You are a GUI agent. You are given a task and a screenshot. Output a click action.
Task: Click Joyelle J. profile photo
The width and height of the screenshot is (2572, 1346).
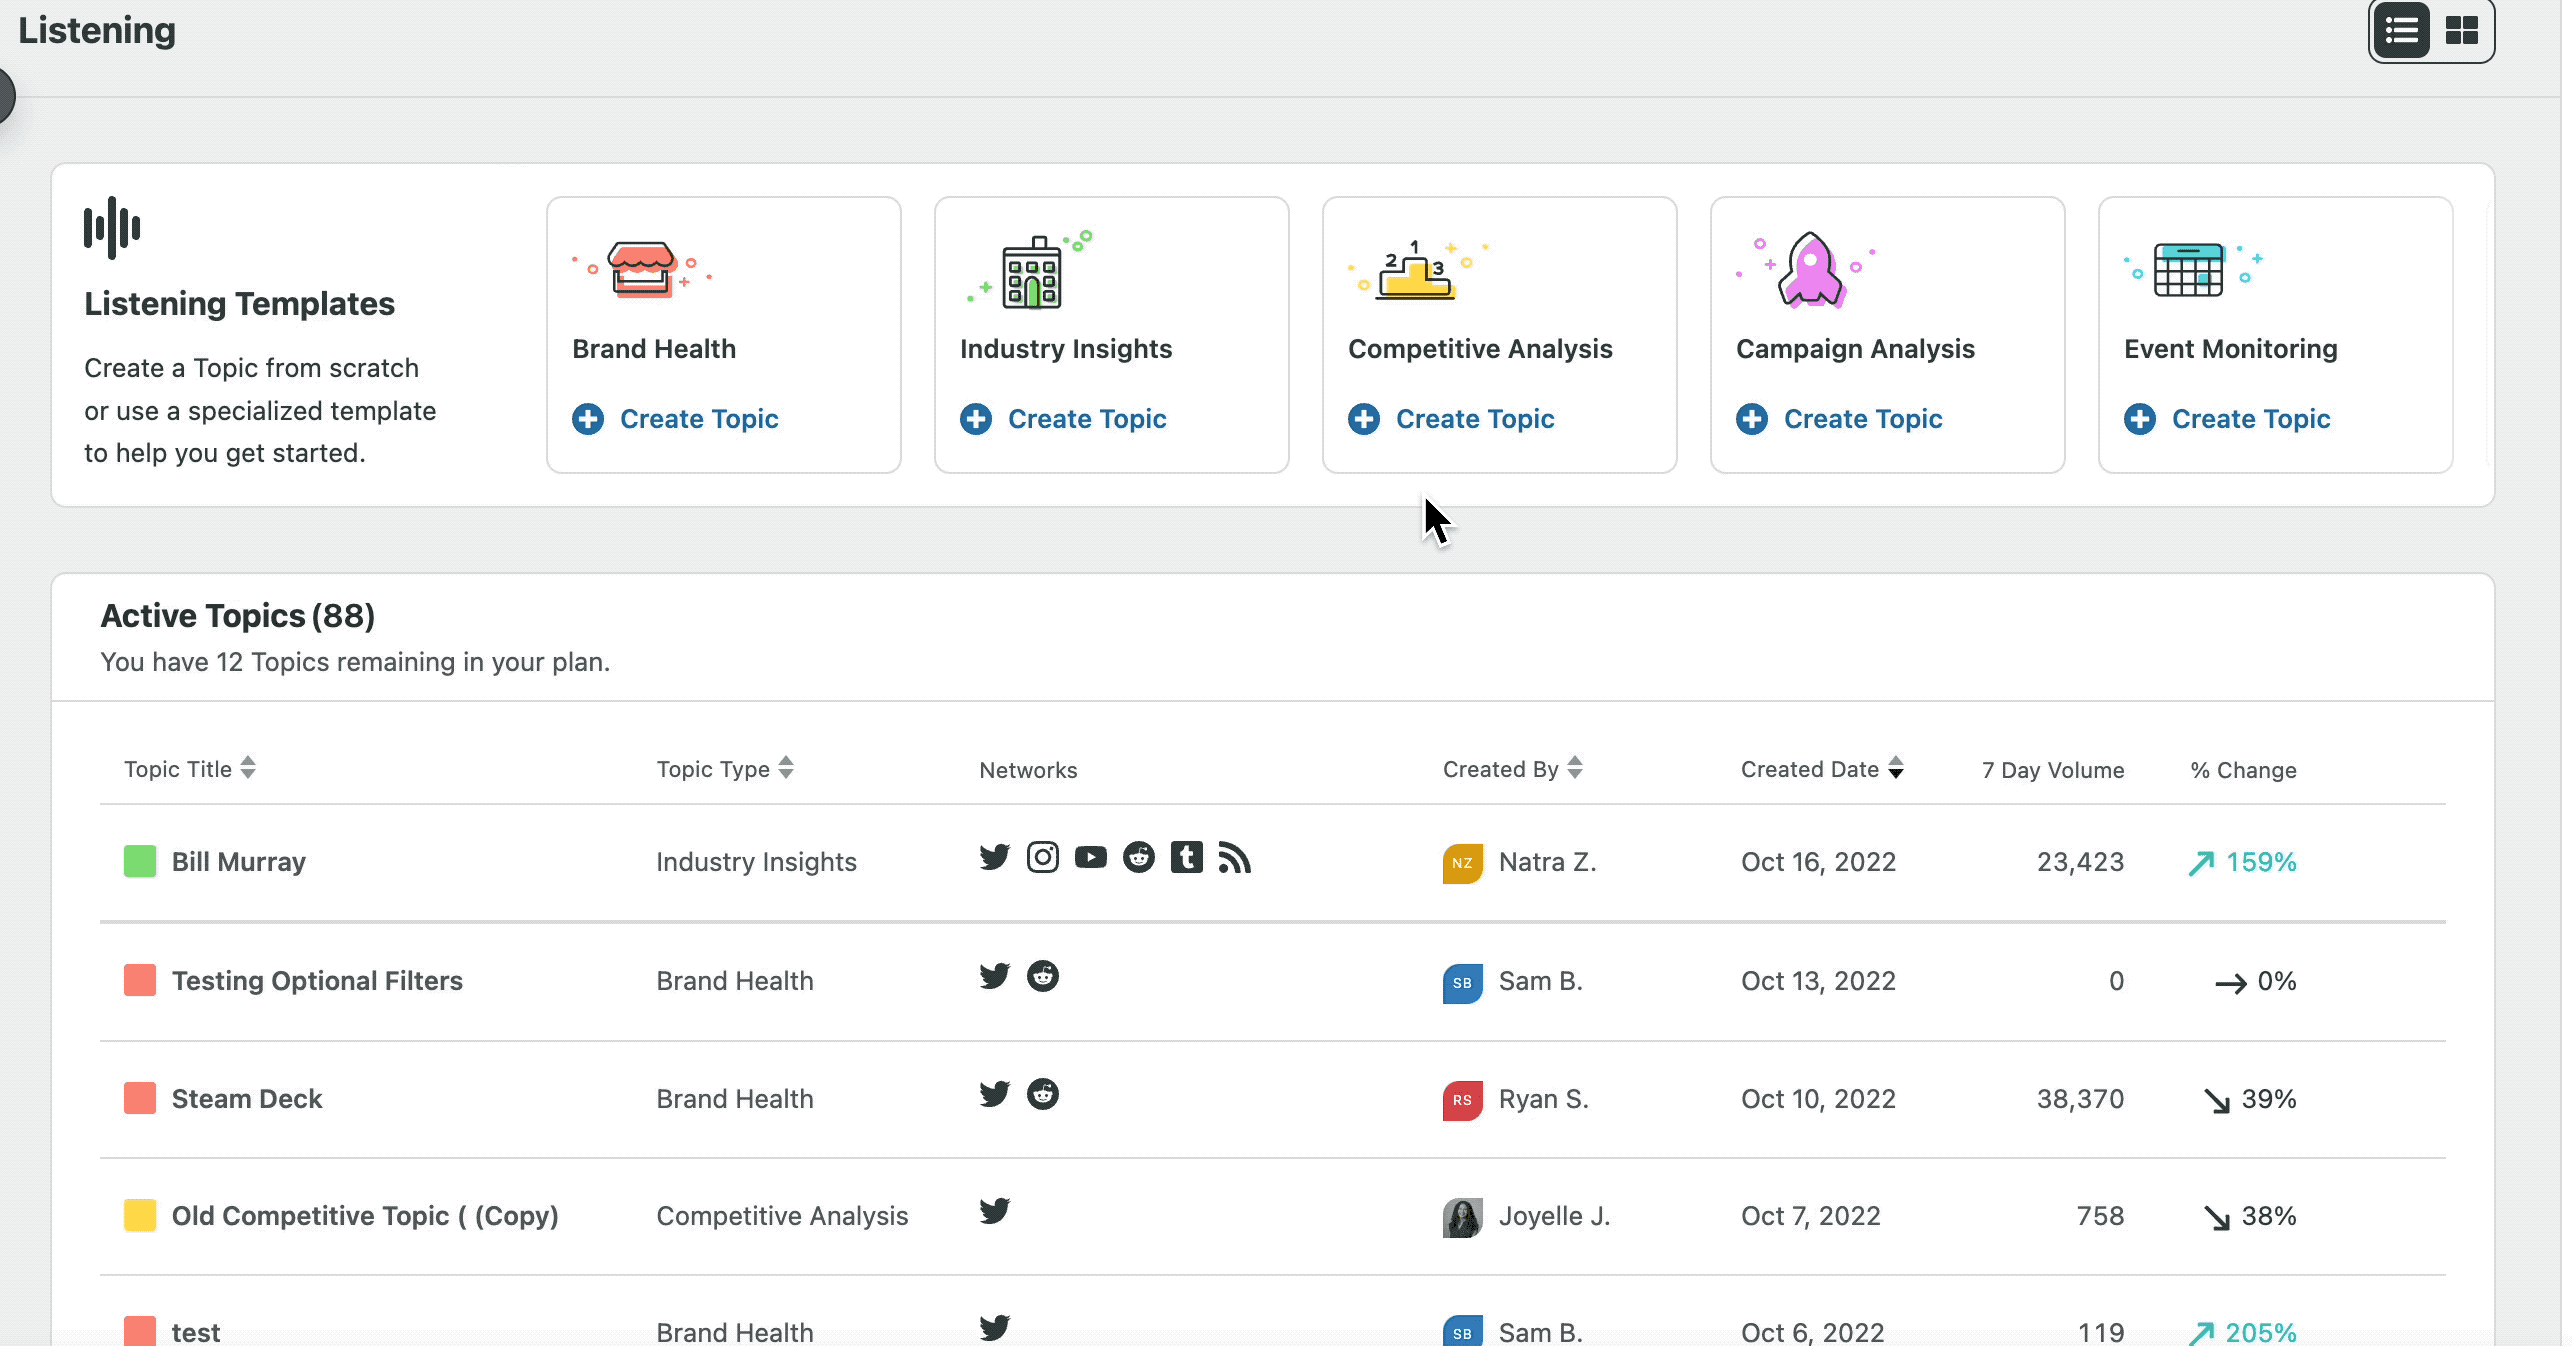click(x=1462, y=1217)
